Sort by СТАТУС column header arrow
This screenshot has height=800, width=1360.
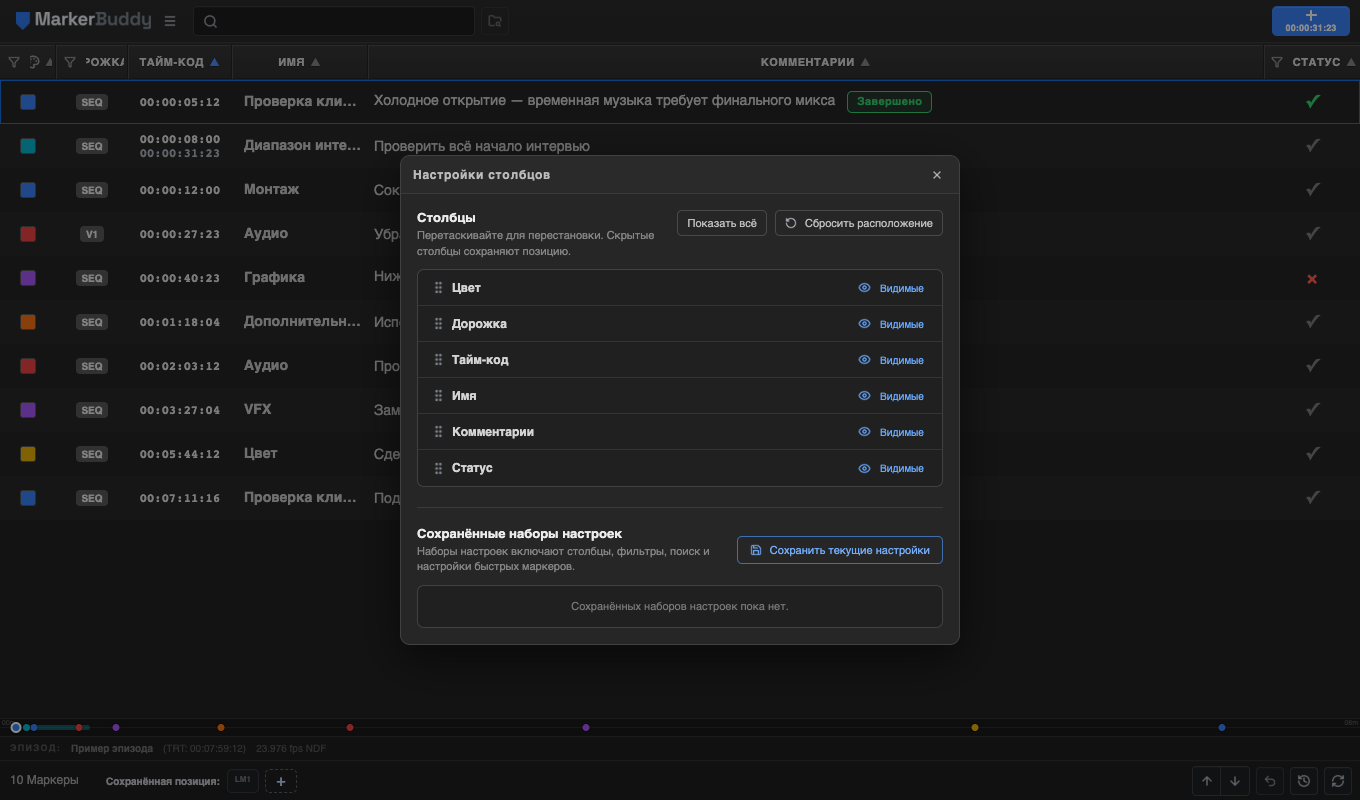(x=1350, y=62)
